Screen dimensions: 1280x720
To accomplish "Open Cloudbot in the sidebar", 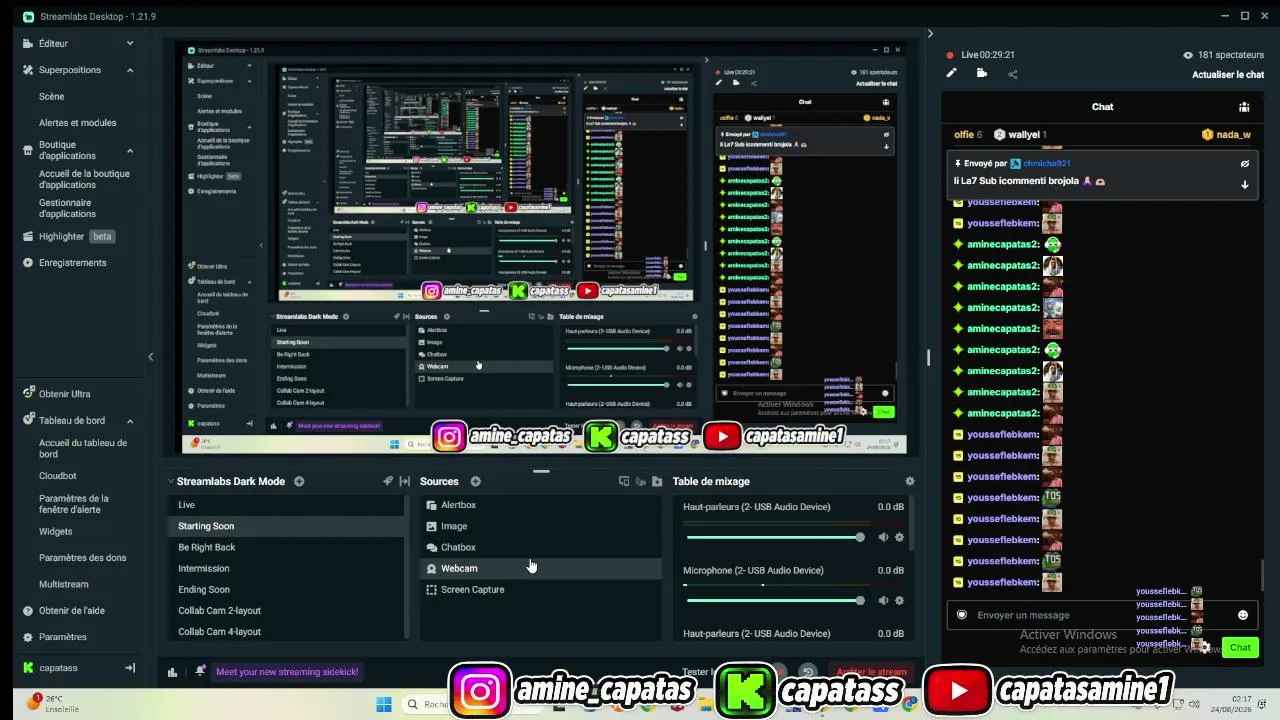I will (58, 476).
